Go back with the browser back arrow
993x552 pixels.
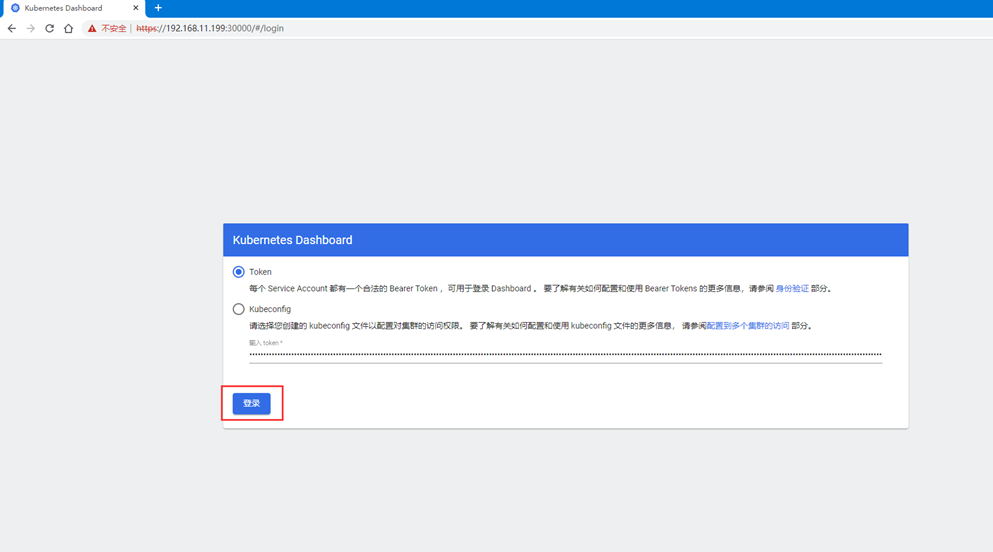click(12, 28)
